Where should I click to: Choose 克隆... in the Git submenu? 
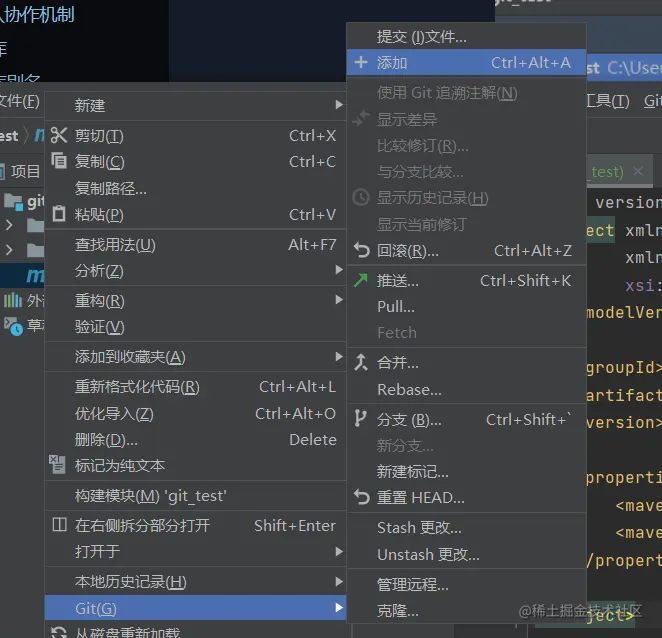click(466, 610)
